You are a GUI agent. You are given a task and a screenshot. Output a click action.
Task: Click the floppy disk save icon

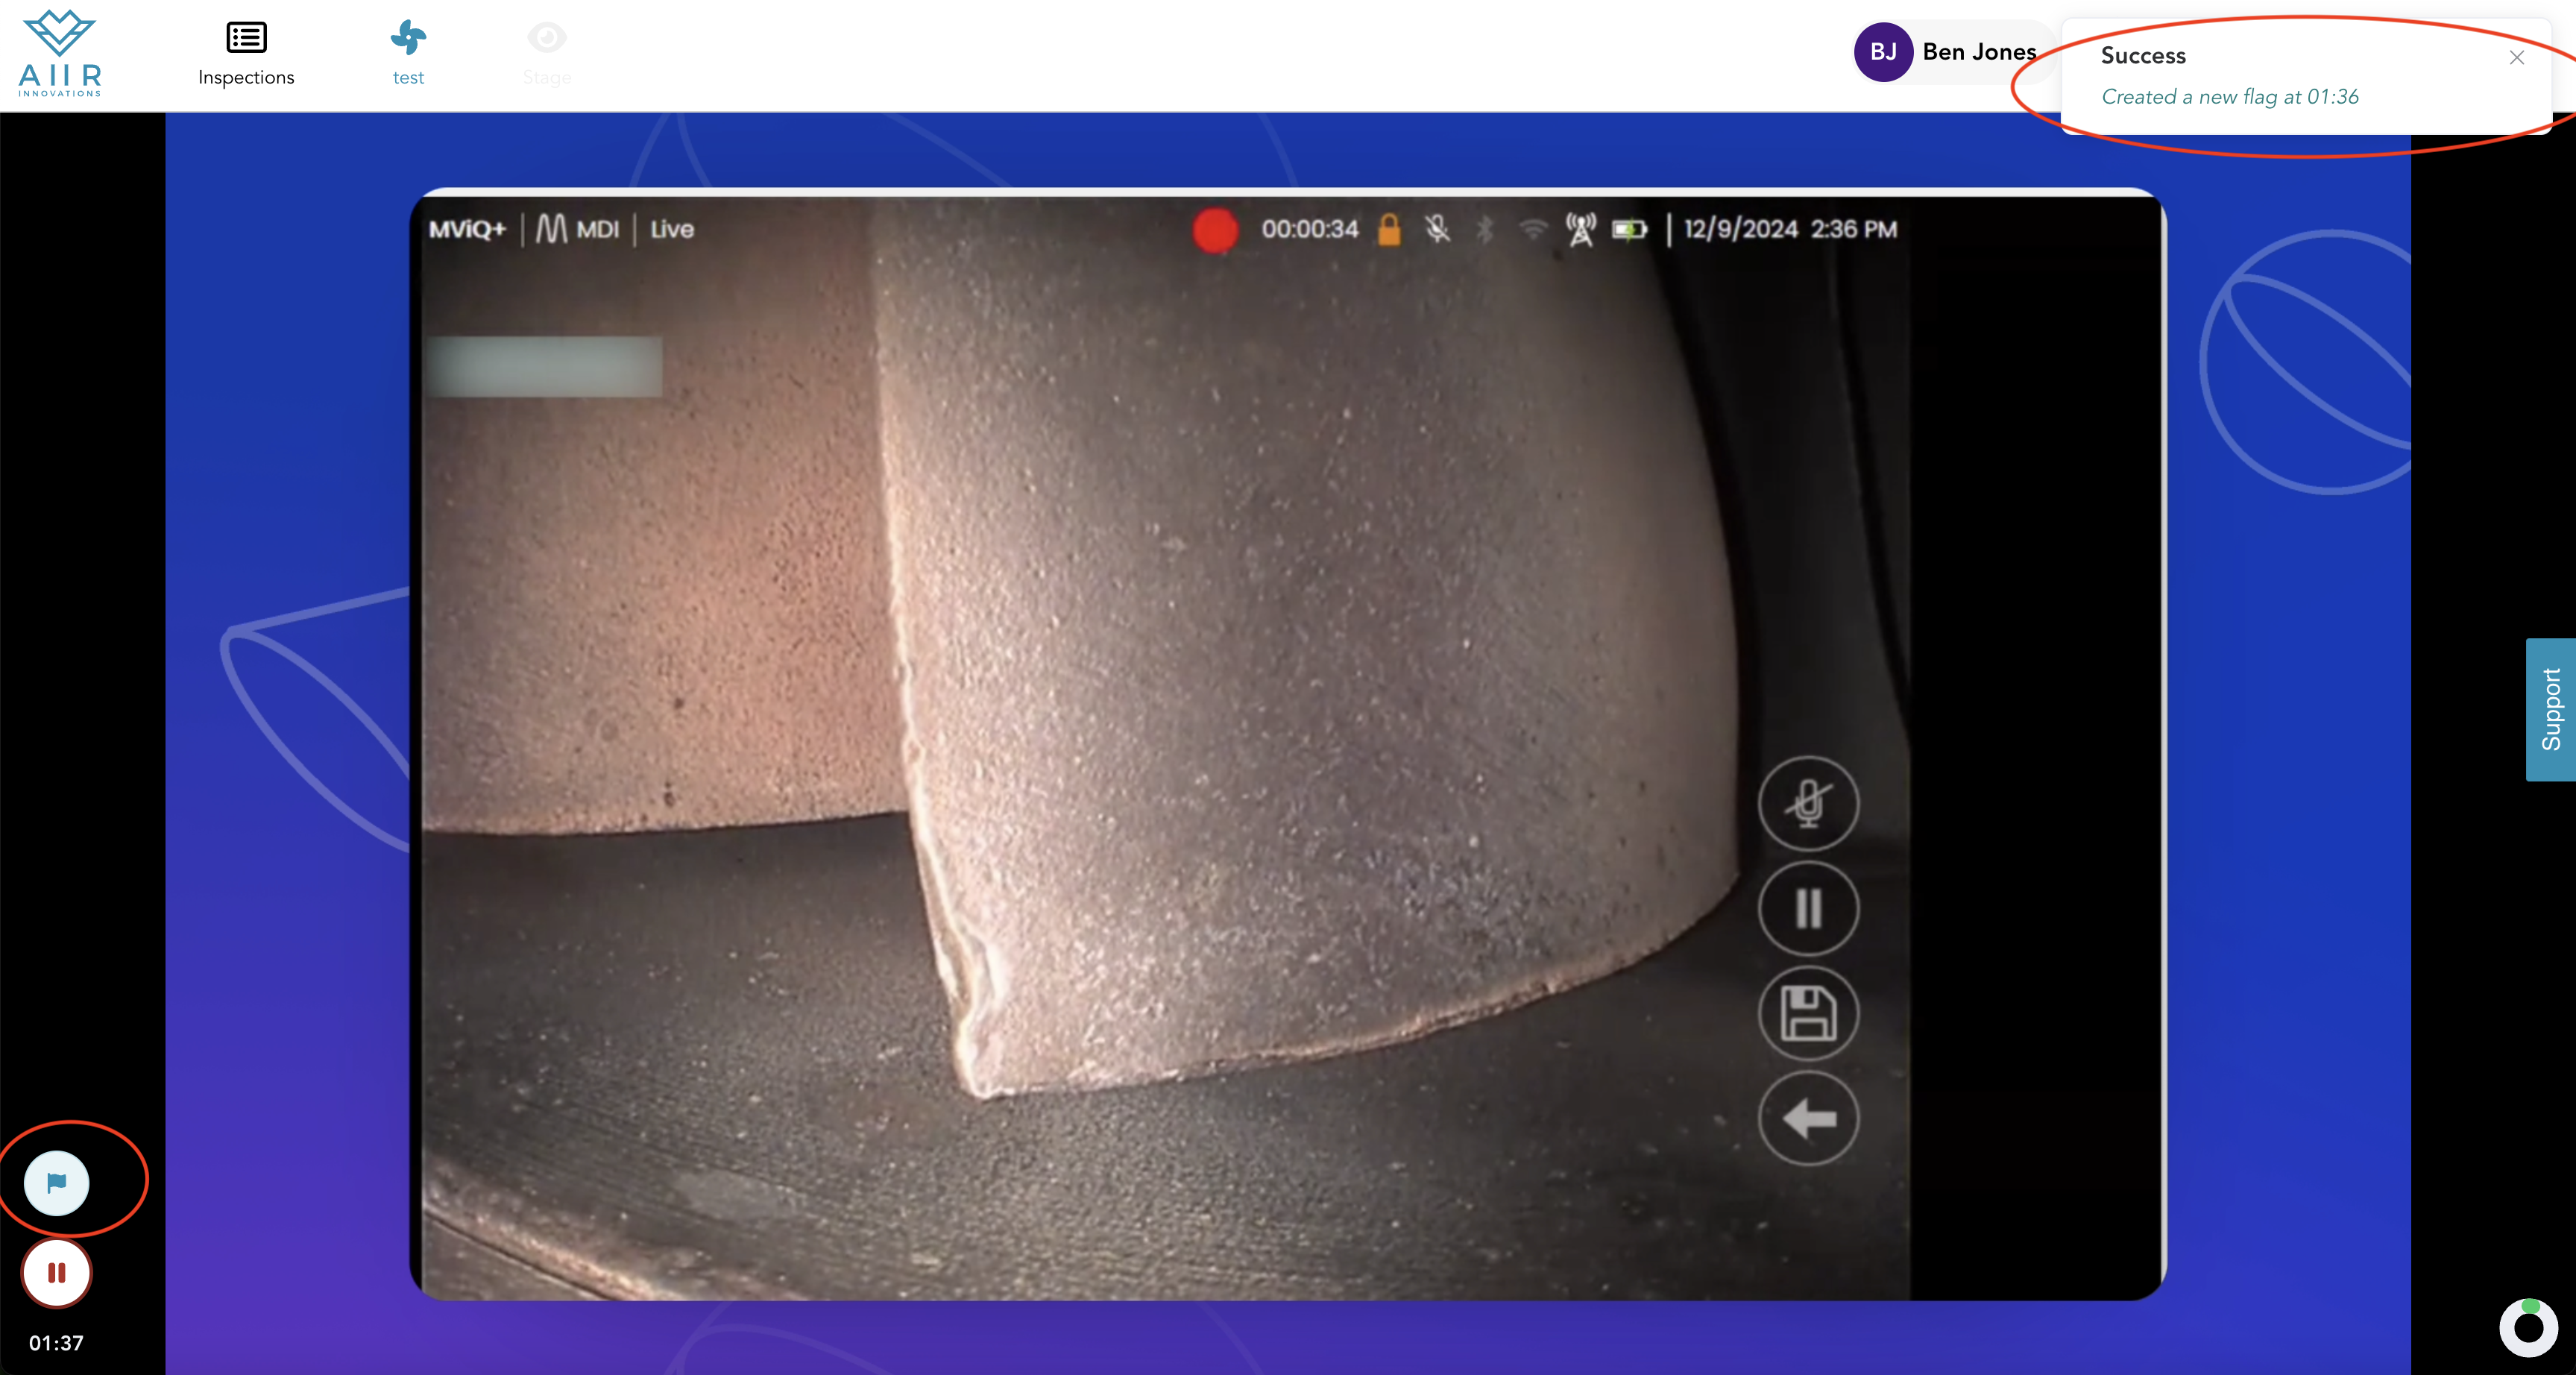pos(1808,1013)
